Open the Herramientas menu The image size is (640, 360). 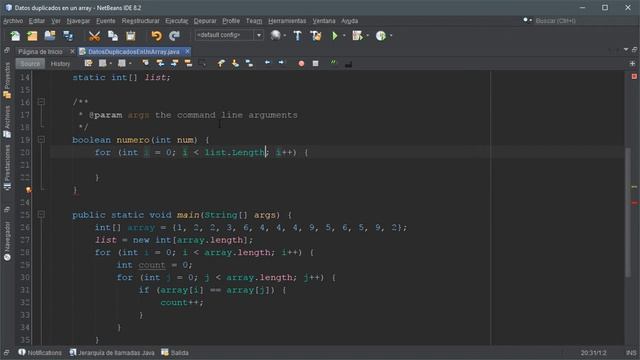point(287,21)
